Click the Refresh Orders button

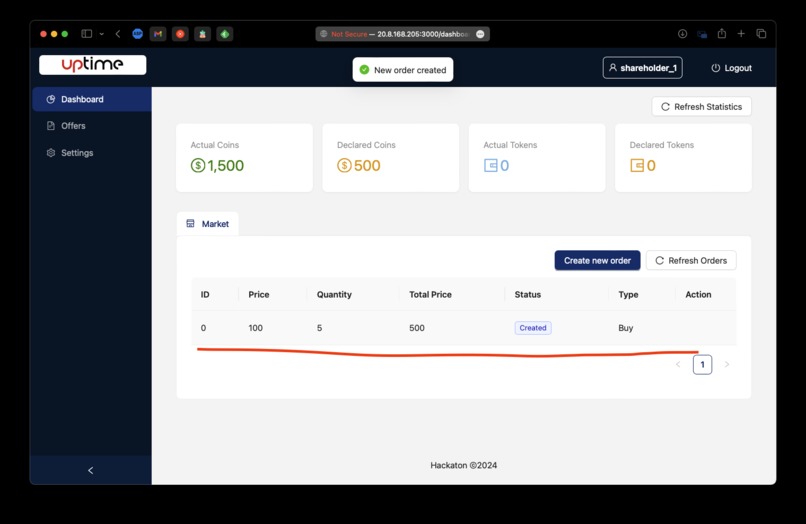tap(691, 261)
